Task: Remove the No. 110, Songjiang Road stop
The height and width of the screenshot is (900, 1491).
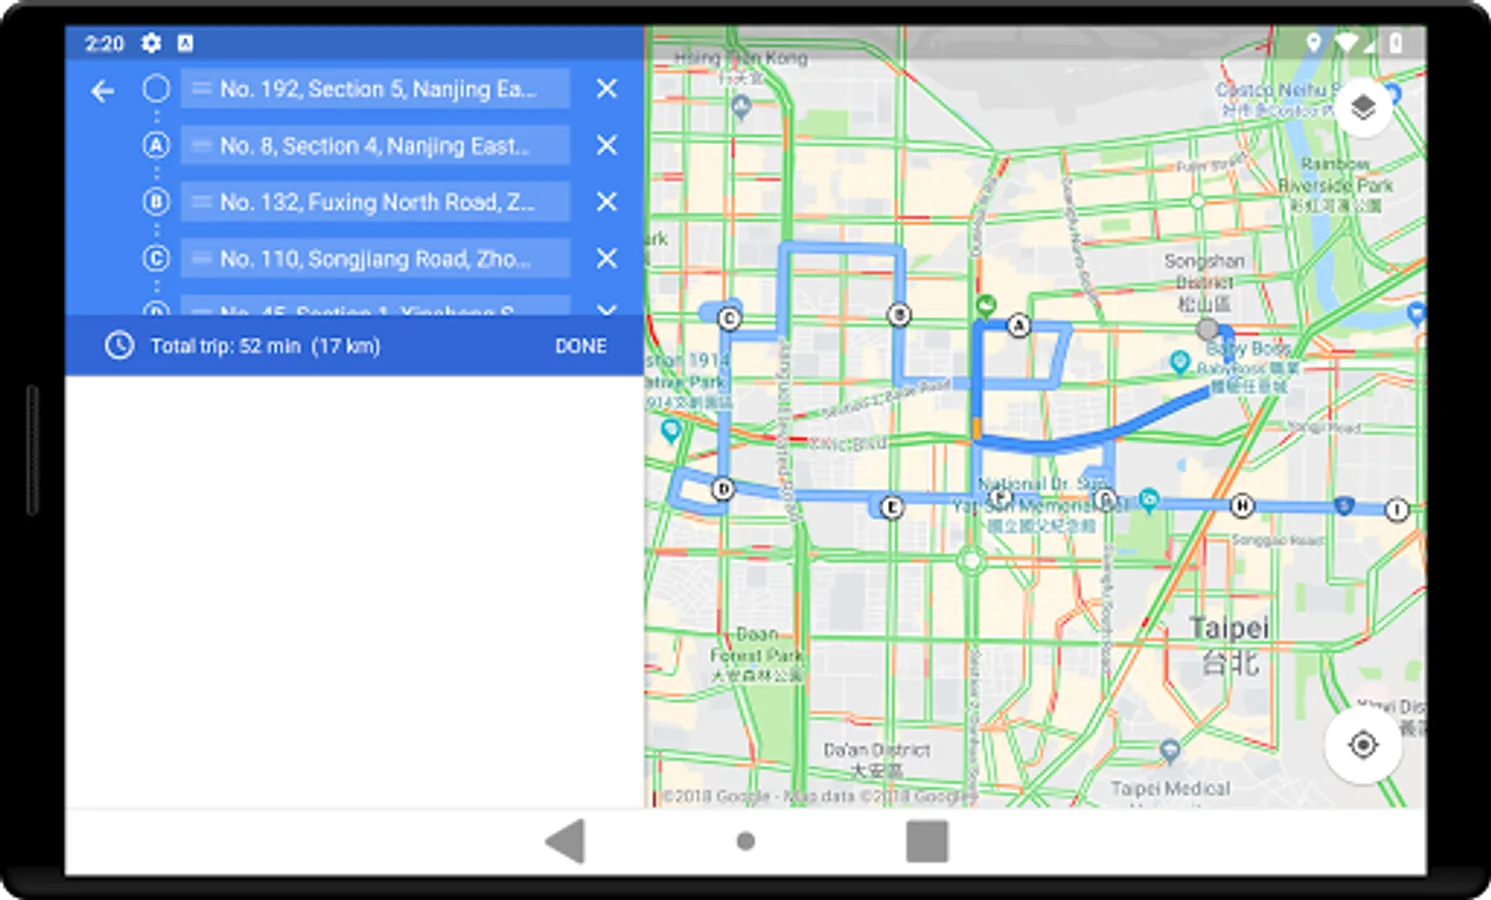Action: [x=606, y=259]
